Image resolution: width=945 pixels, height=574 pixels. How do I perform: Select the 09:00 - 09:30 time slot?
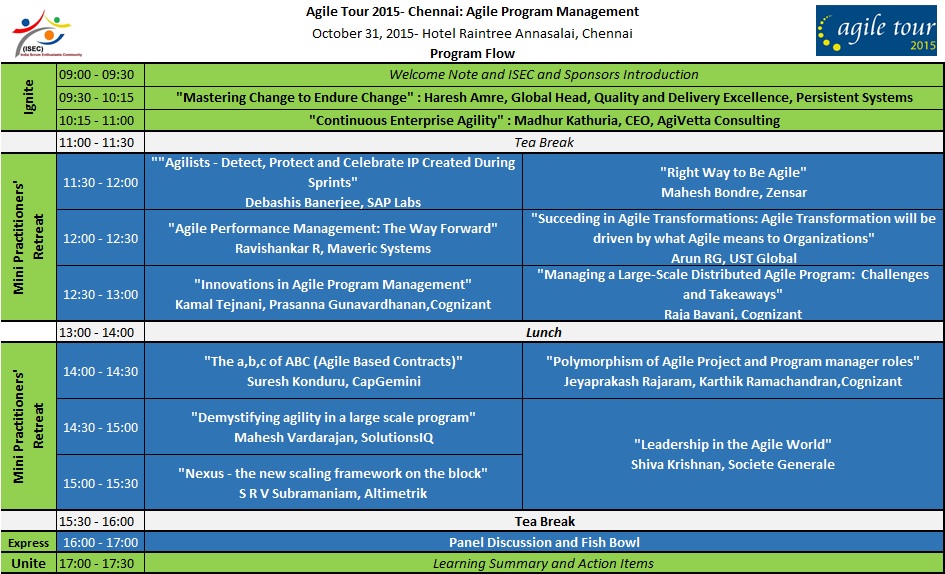[101, 75]
